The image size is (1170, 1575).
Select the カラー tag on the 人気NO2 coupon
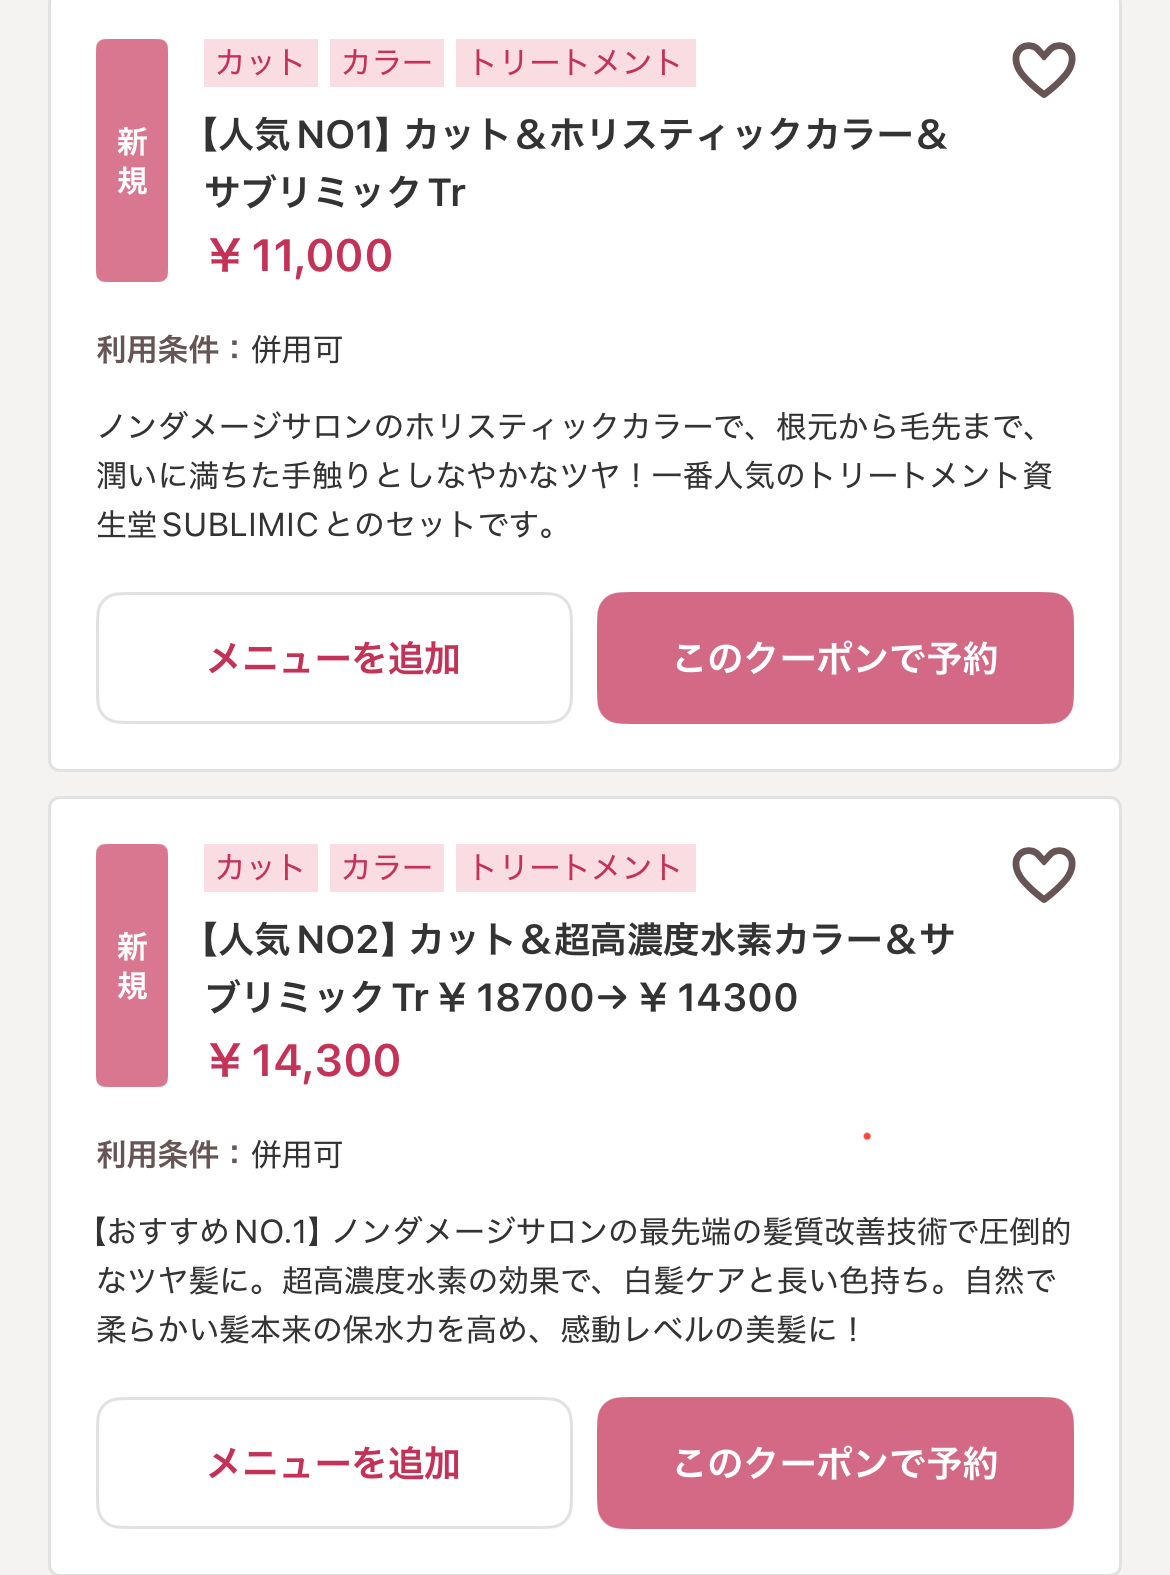pyautogui.click(x=386, y=868)
